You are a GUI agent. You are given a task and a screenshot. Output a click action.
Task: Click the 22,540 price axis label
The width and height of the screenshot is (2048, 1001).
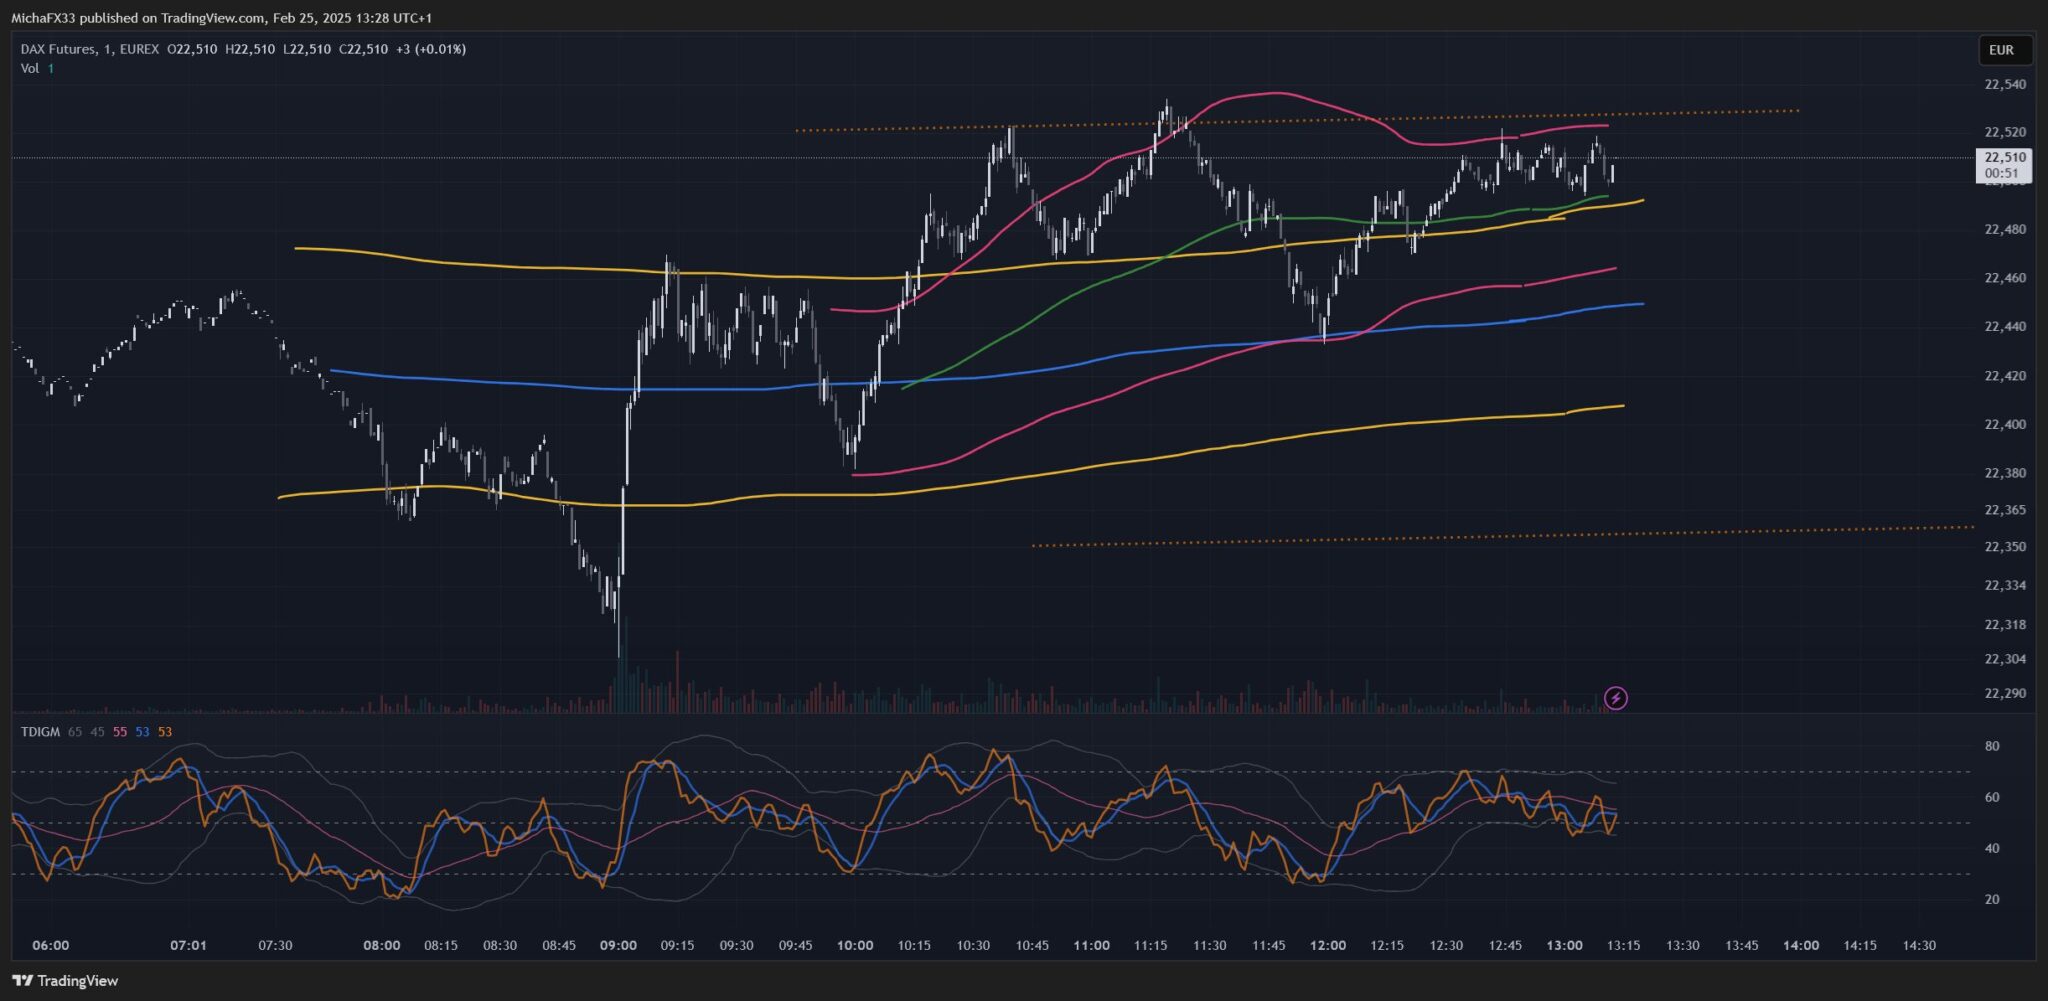[x=2005, y=84]
